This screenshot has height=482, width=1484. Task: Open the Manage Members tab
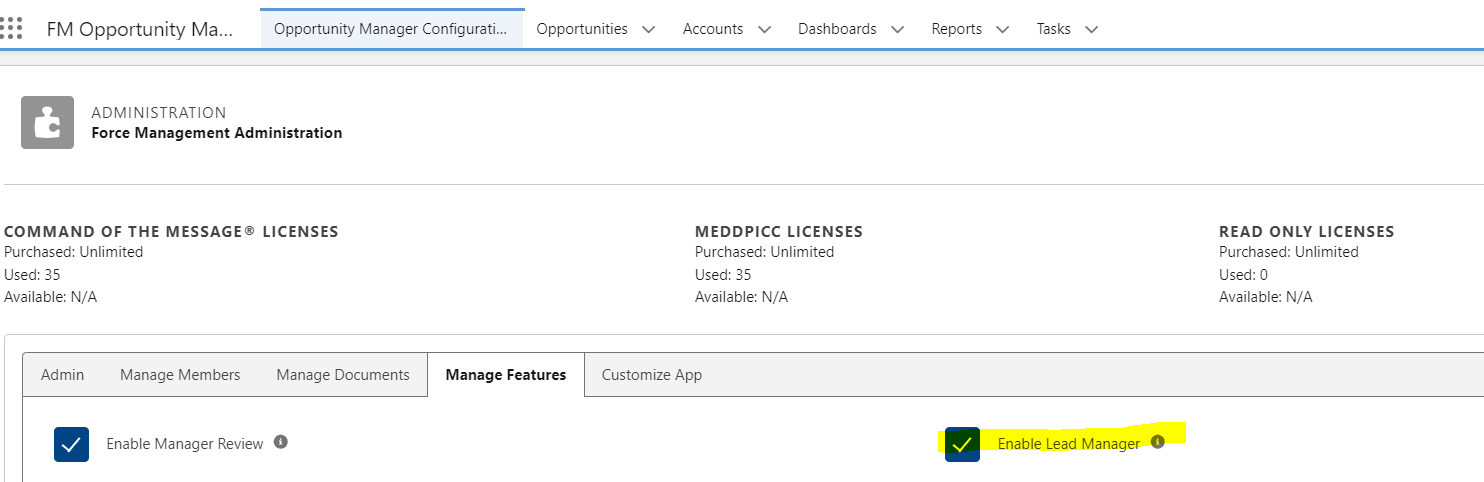pyautogui.click(x=180, y=375)
